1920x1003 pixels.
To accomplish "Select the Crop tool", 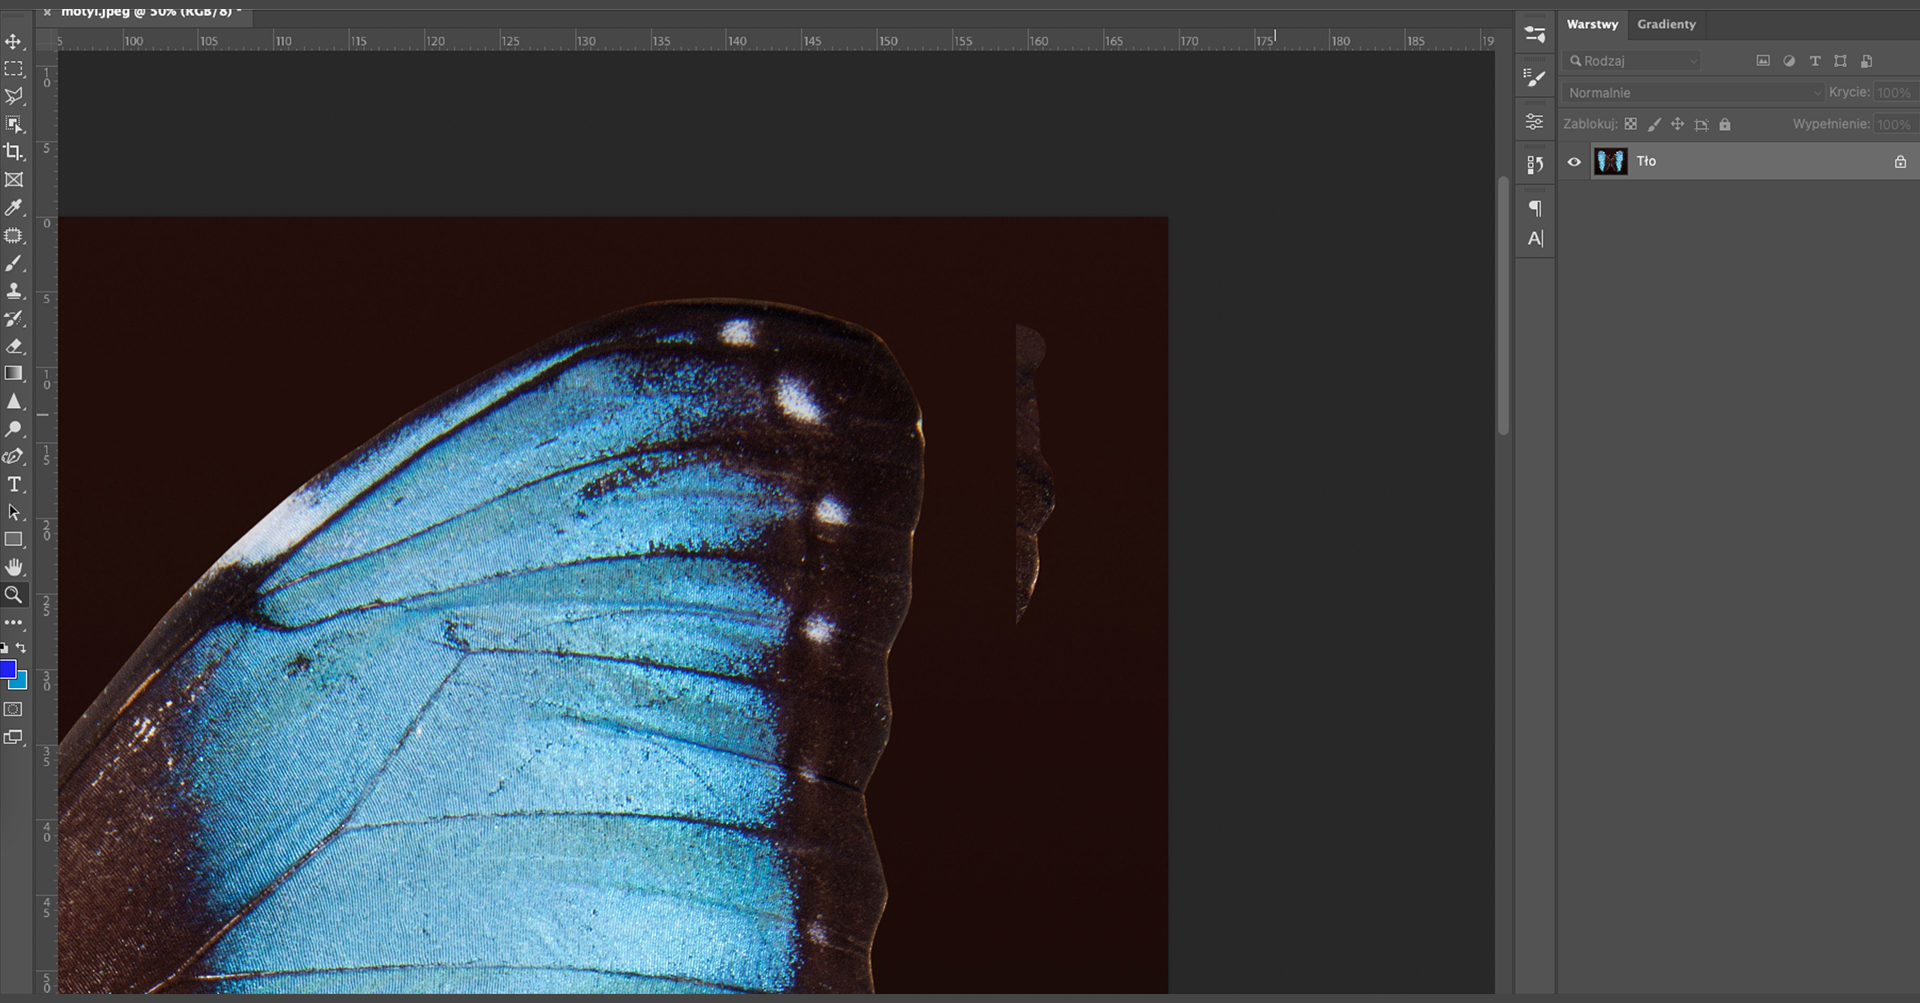I will 14,152.
